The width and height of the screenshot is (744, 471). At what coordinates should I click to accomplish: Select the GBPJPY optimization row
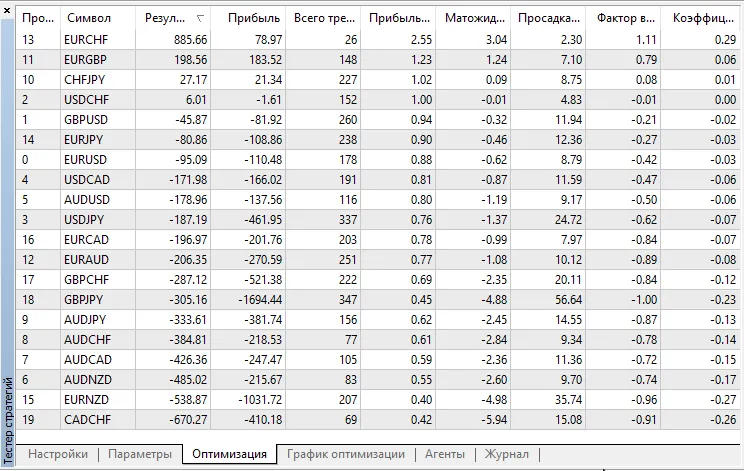pyautogui.click(x=87, y=299)
